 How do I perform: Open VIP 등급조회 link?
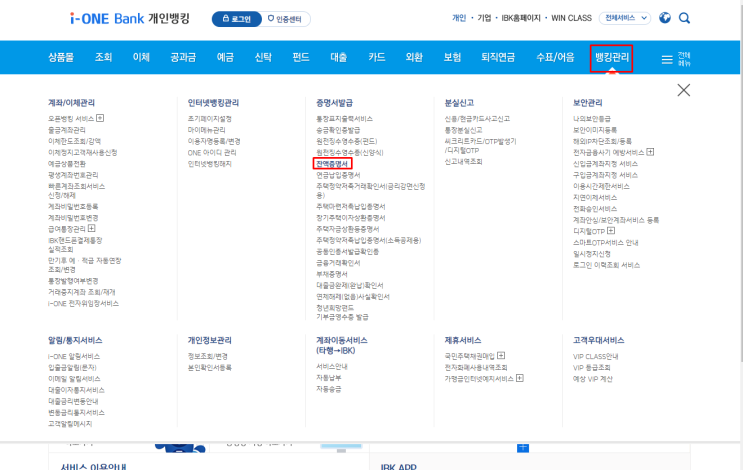coord(592,367)
